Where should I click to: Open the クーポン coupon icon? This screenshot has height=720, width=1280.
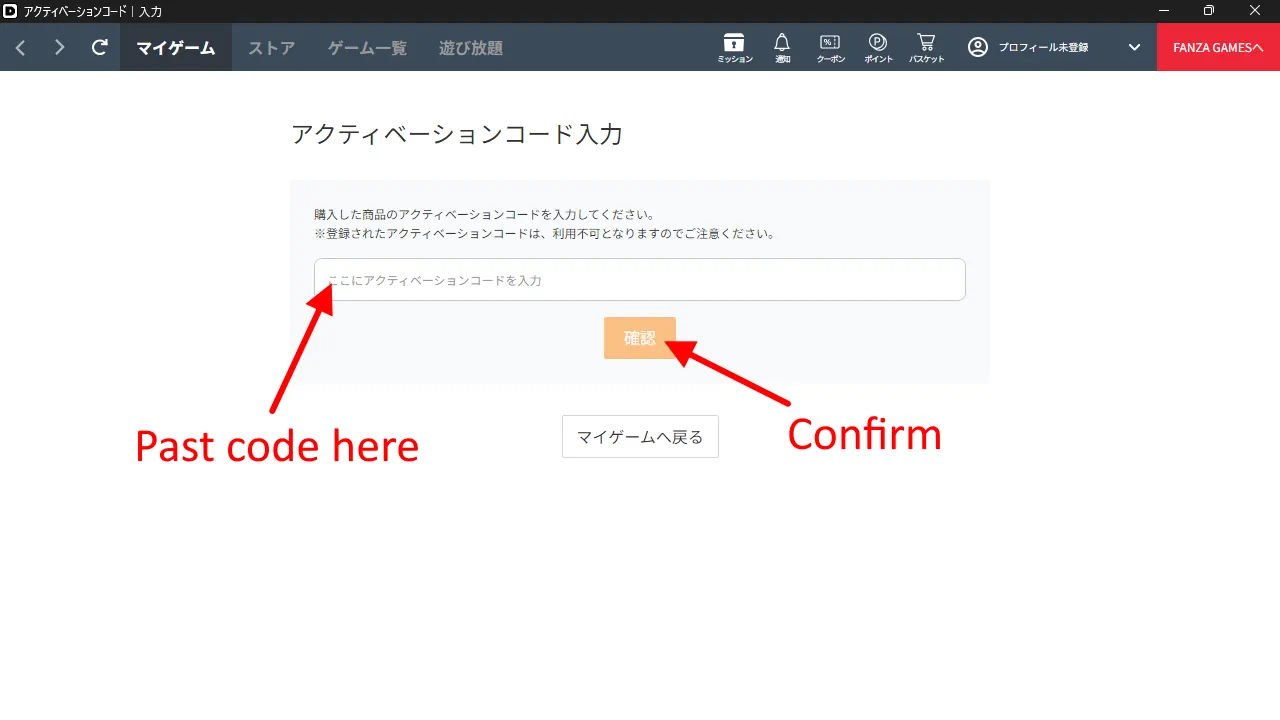830,47
